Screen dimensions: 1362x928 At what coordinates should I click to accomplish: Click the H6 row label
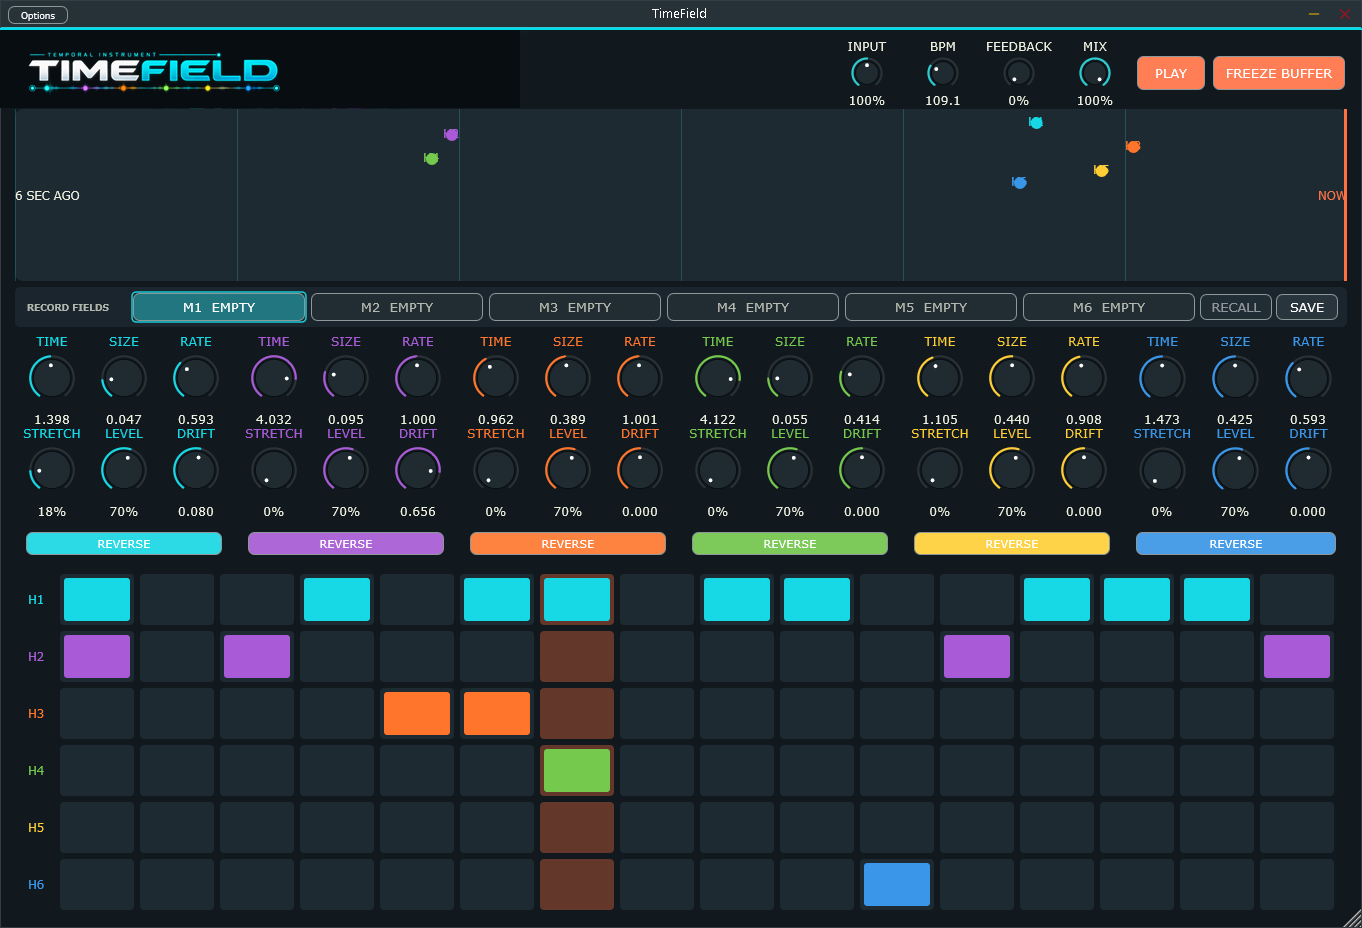pos(36,884)
